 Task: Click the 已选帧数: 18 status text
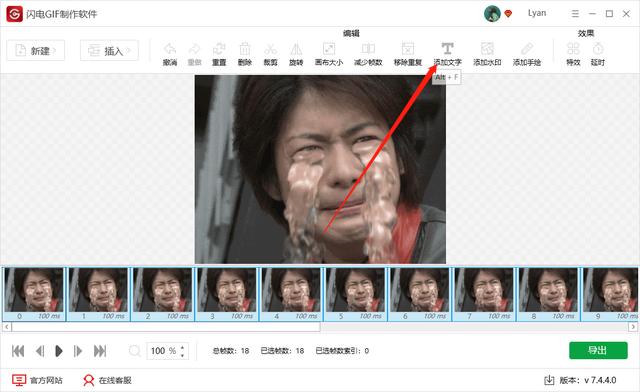(282, 351)
